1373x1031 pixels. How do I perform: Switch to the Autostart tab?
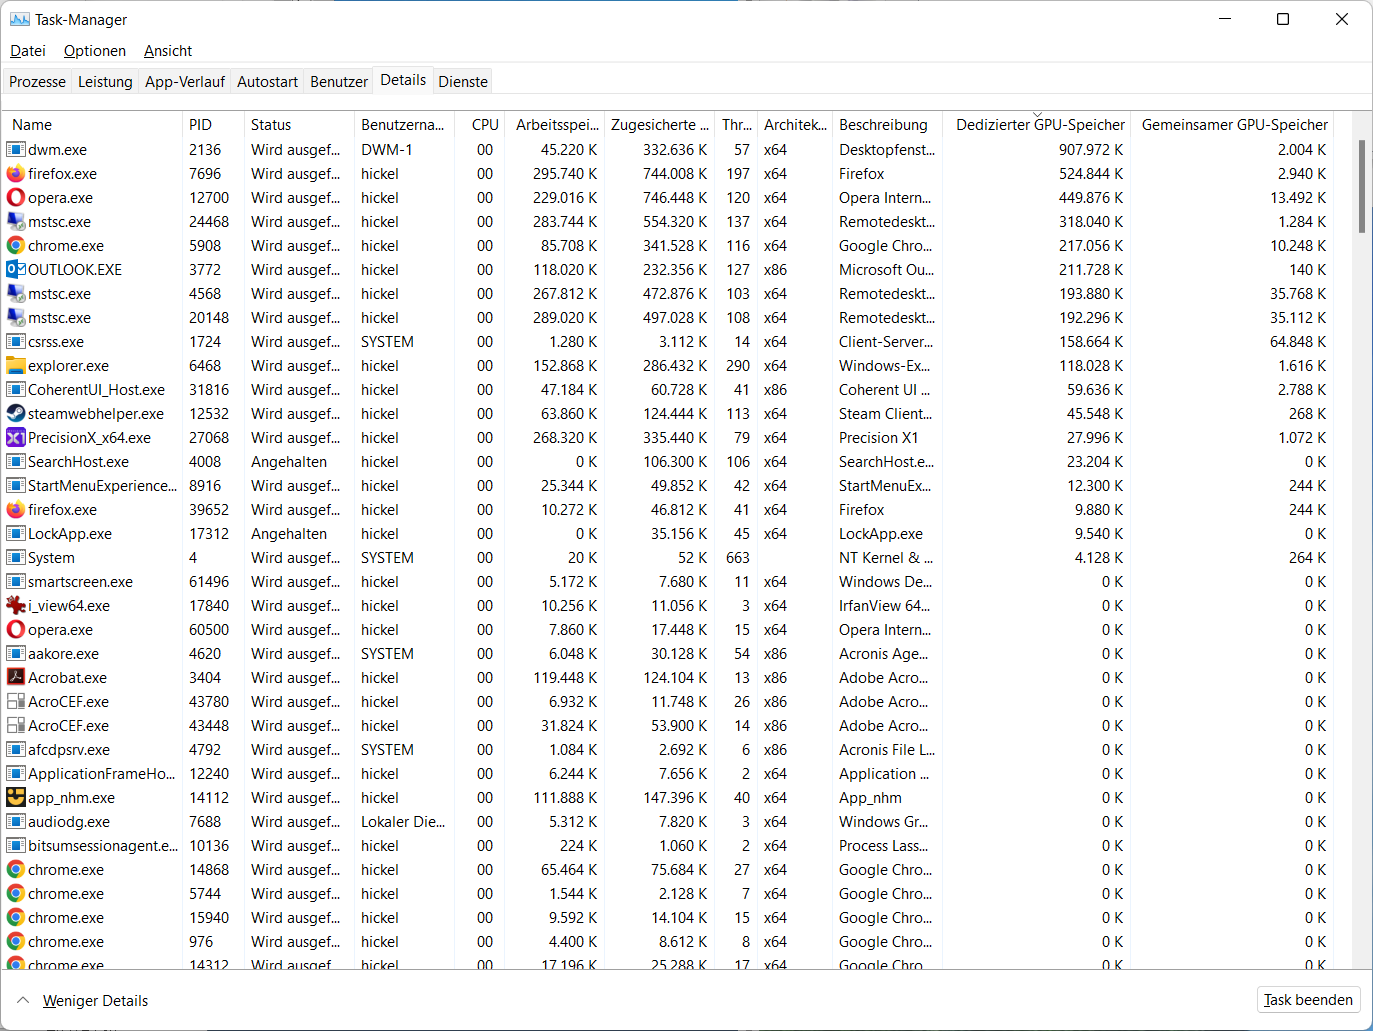click(x=267, y=82)
